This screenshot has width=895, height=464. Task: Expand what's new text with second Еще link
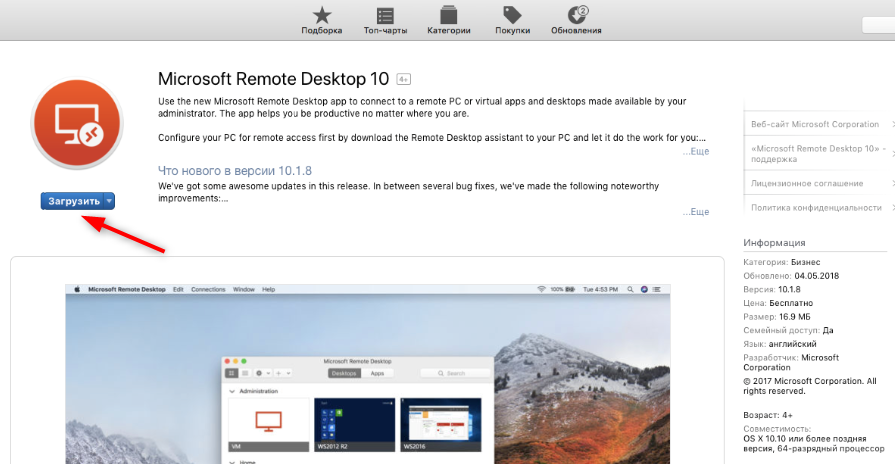coord(696,212)
